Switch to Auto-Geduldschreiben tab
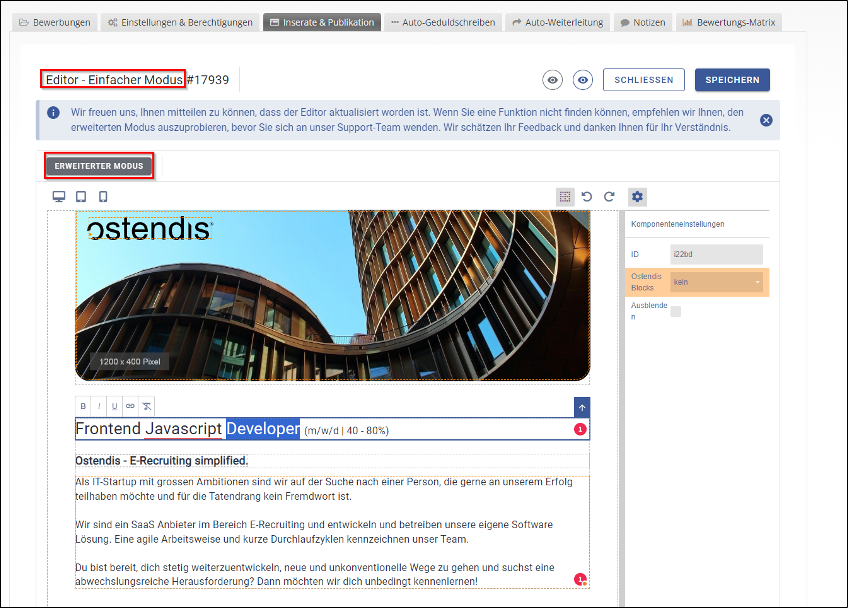The height and width of the screenshot is (608, 848). tap(443, 22)
